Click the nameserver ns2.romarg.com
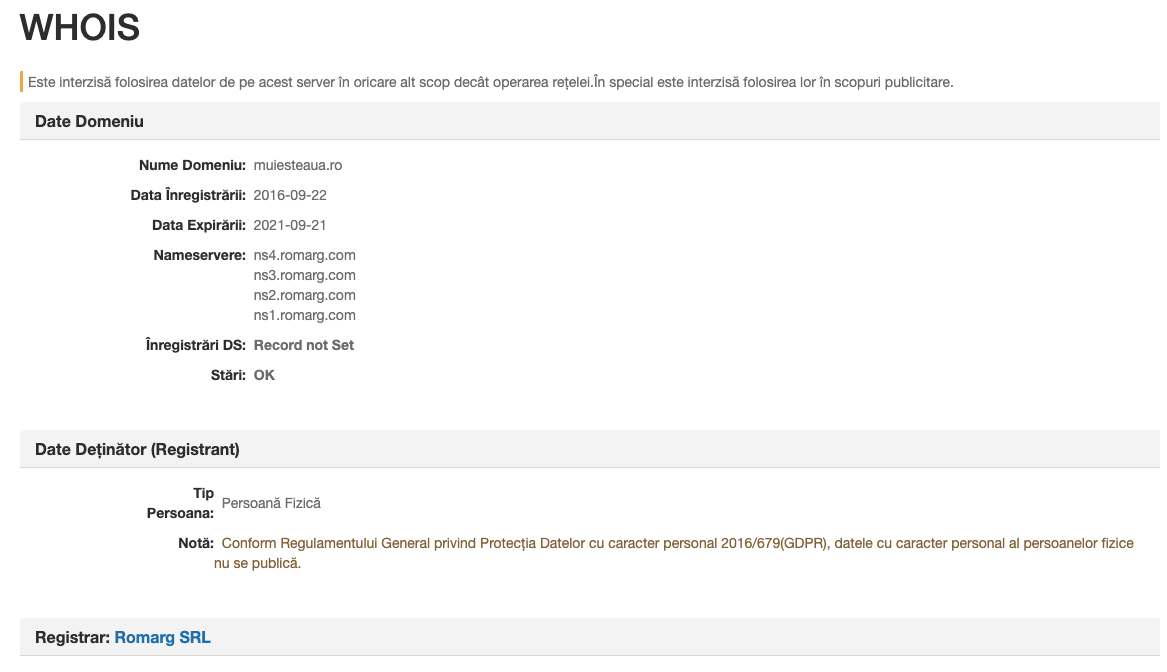The image size is (1167, 672). 304,294
